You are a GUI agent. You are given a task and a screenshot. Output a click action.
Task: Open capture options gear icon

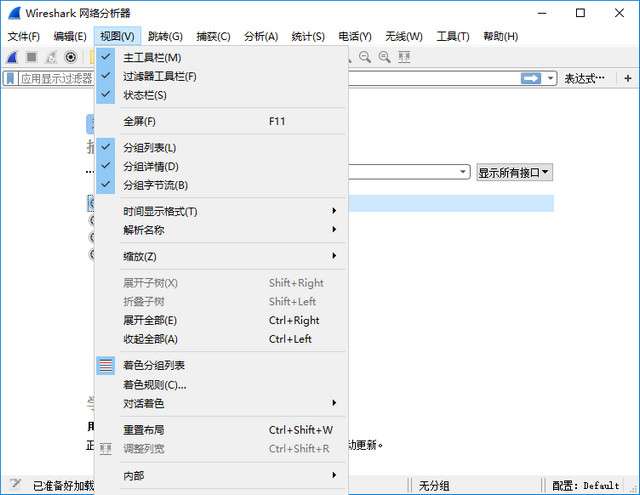[71, 57]
